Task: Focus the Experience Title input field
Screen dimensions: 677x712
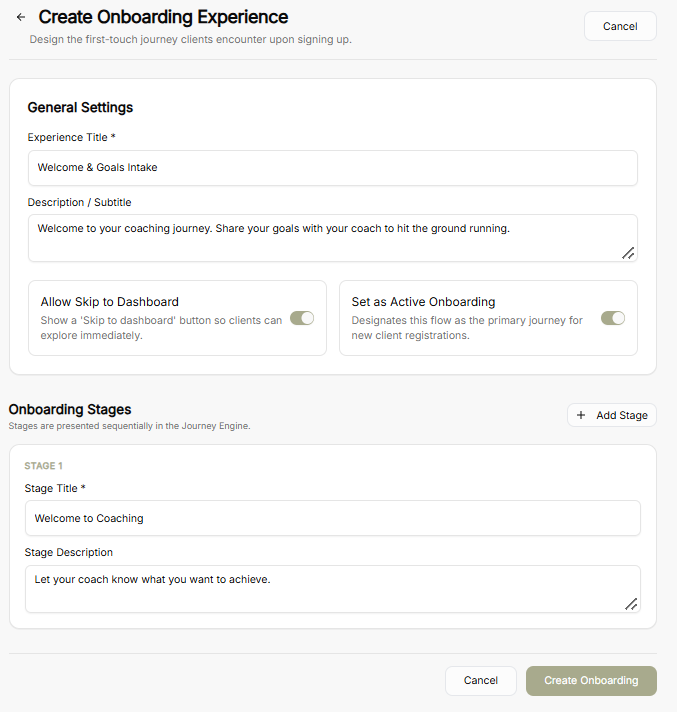Action: pyautogui.click(x=333, y=168)
